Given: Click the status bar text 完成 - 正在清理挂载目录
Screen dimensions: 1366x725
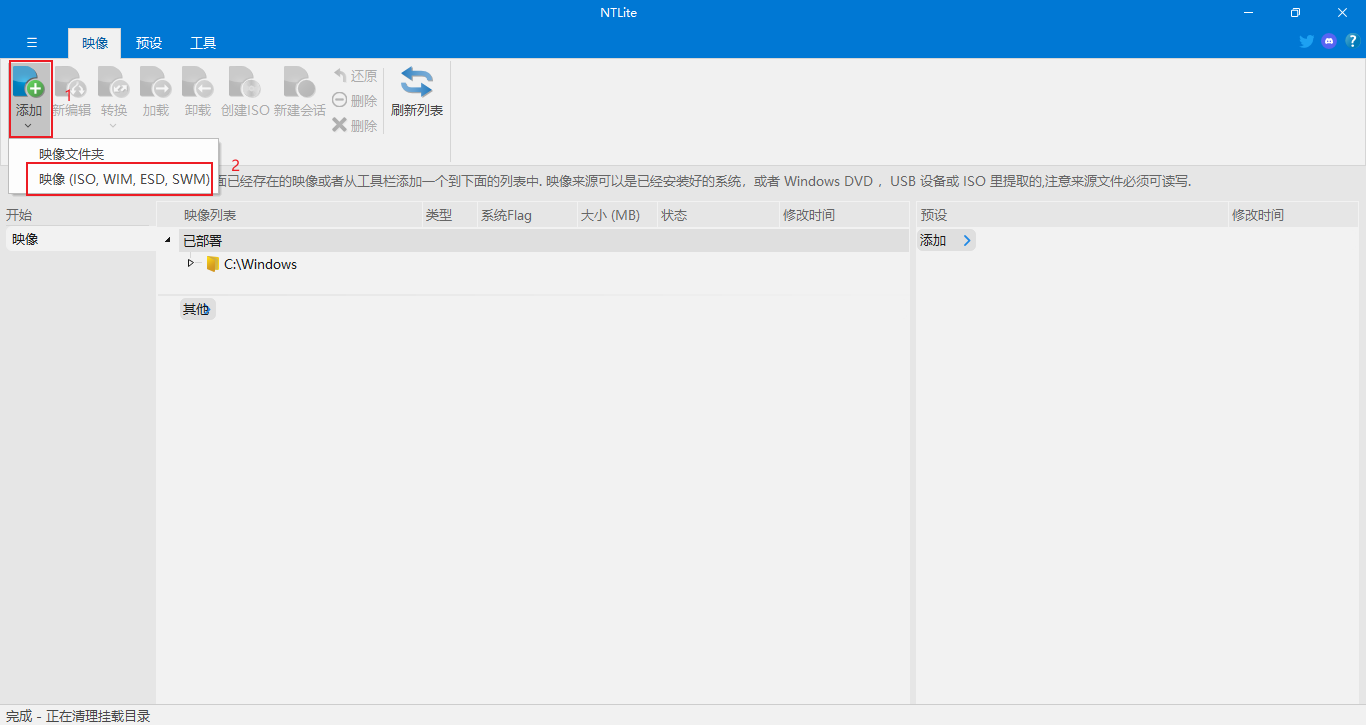Looking at the screenshot, I should [78, 716].
